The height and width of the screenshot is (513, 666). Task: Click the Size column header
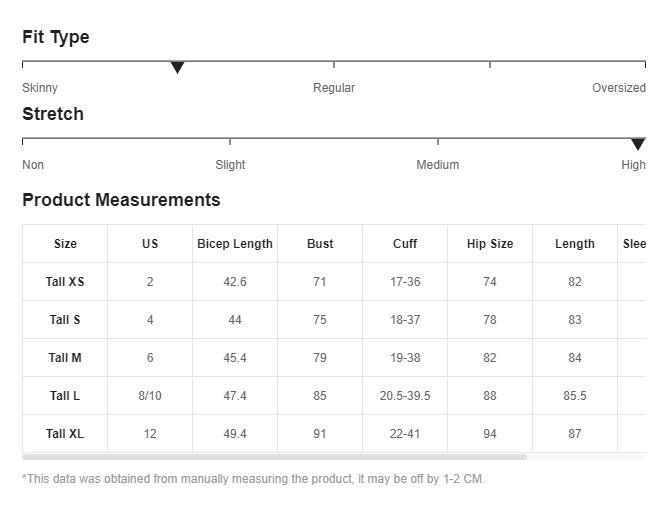65,244
